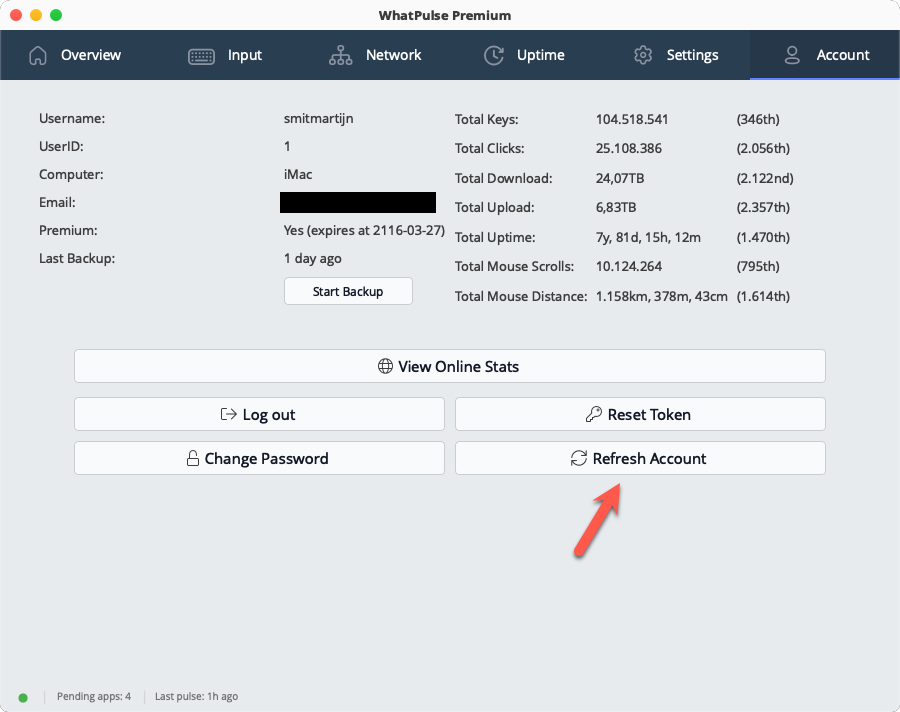Select the Uptime tab
Viewport: 900px width, 712px height.
525,55
